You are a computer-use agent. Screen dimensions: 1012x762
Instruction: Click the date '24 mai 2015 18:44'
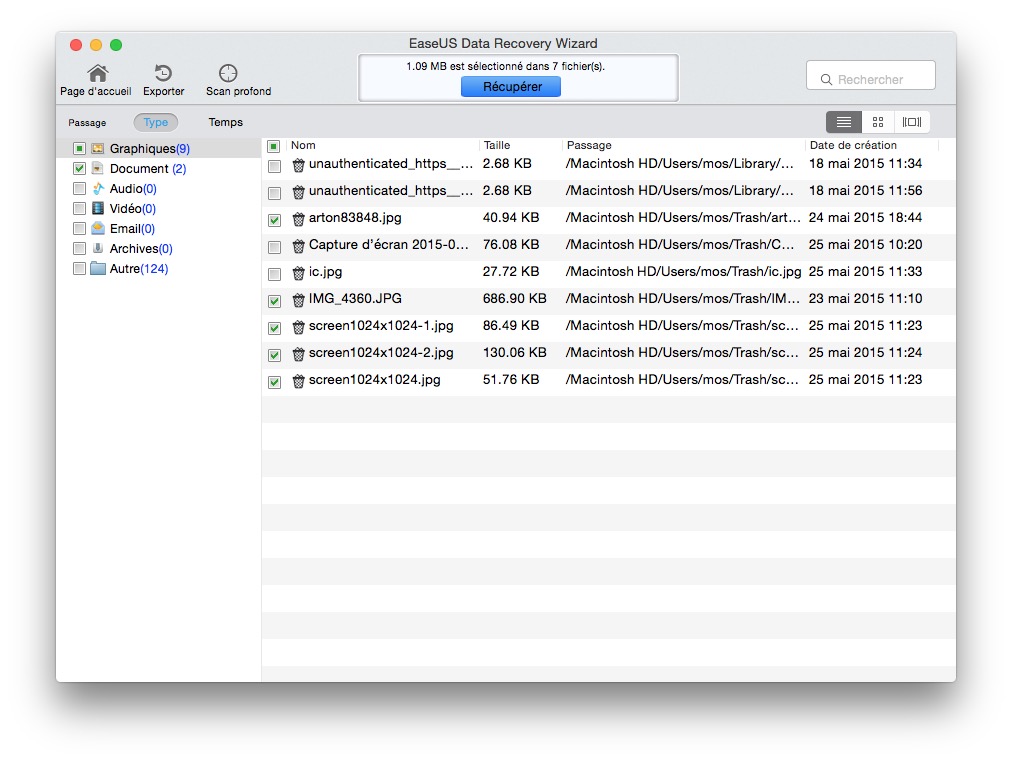click(865, 217)
